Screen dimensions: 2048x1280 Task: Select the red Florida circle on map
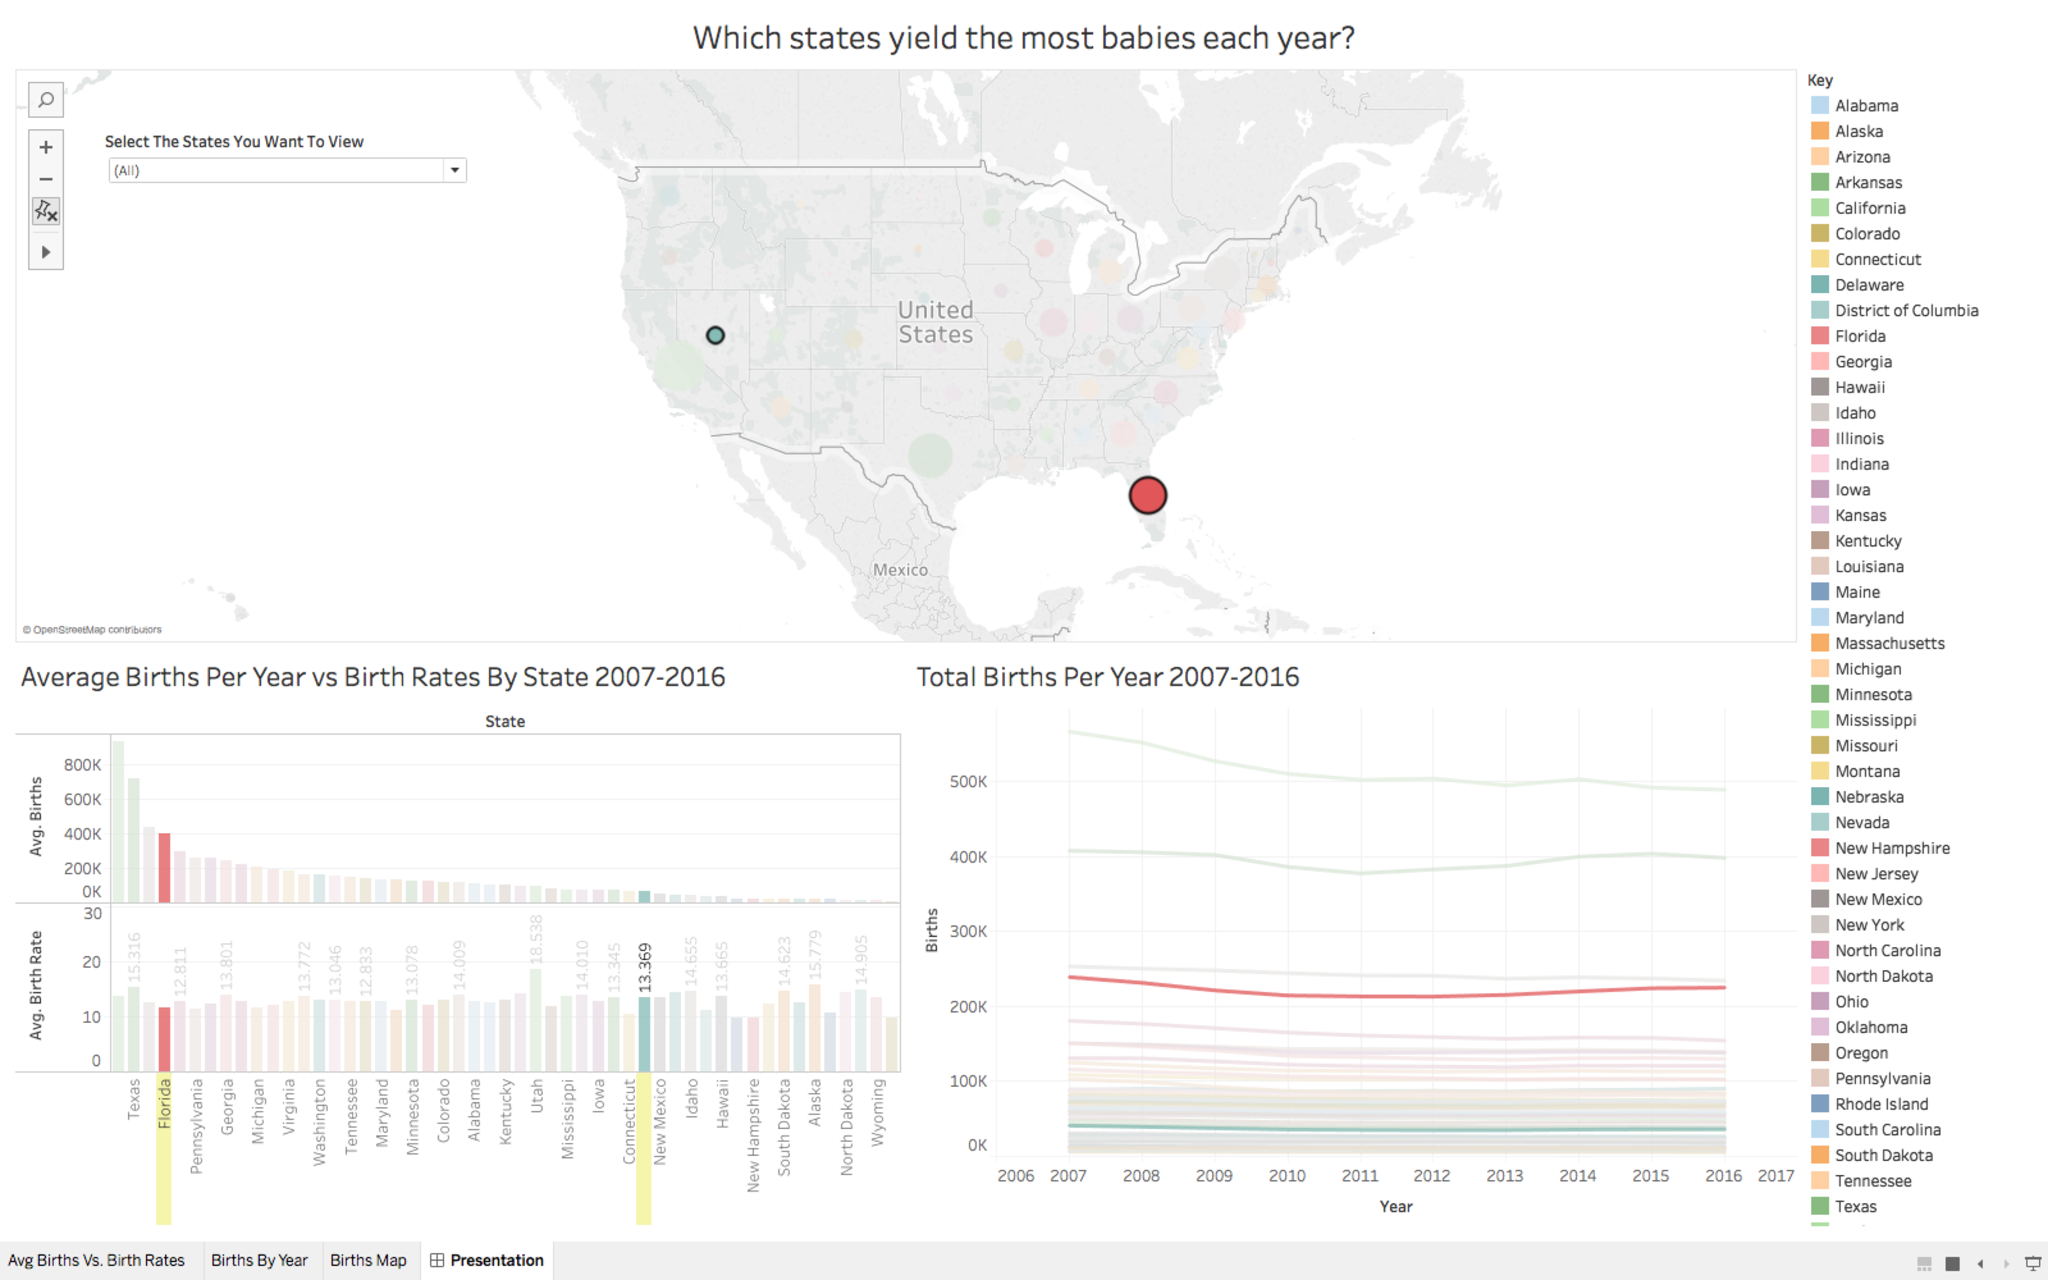(x=1147, y=495)
